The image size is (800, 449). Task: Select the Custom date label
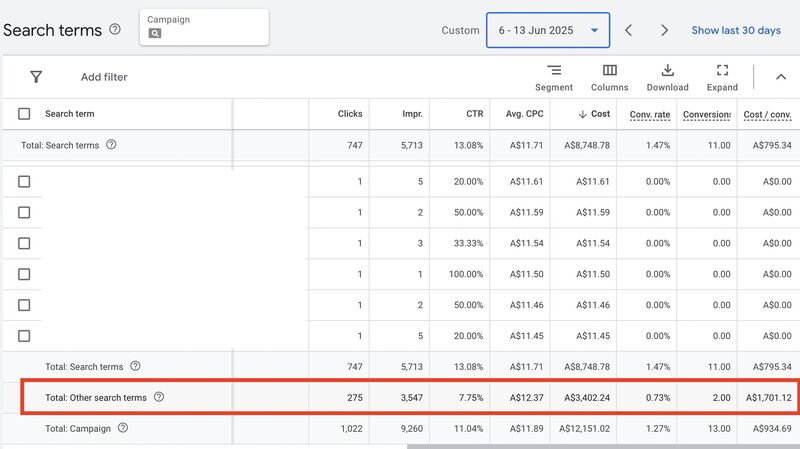coord(460,30)
